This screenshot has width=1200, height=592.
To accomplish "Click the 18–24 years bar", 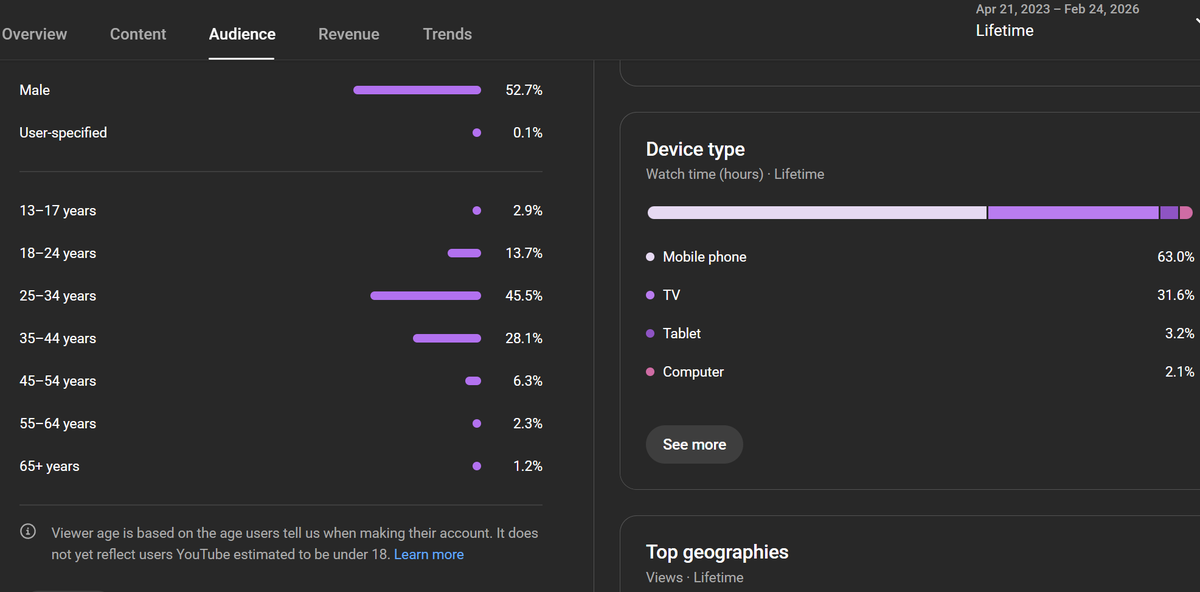I will (464, 253).
